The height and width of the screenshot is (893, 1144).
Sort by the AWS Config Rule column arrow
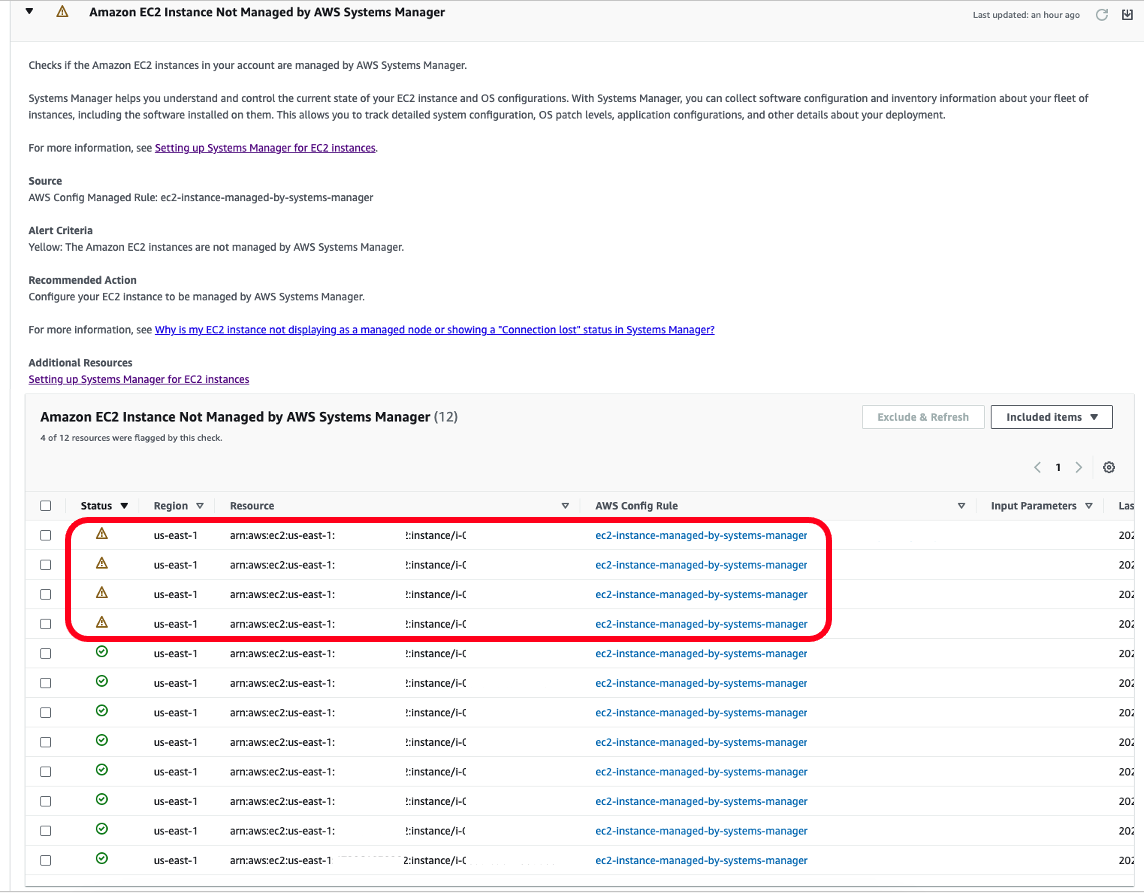(x=961, y=506)
